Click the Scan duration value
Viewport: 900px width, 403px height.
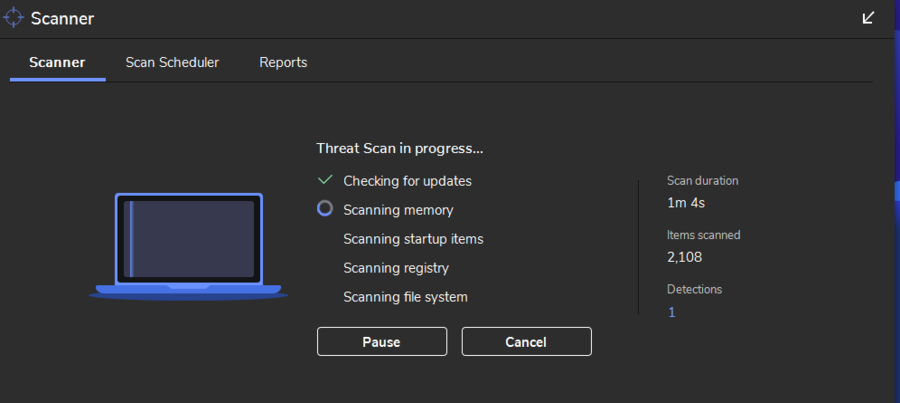tap(686, 203)
